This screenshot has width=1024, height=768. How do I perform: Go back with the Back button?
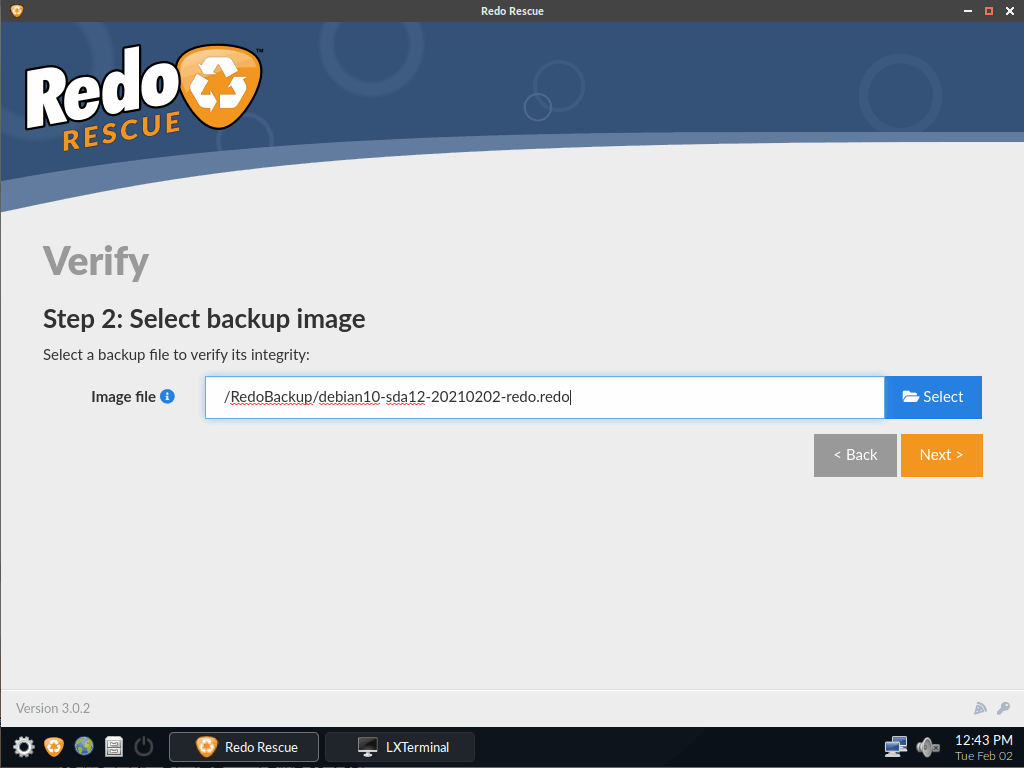(x=855, y=455)
